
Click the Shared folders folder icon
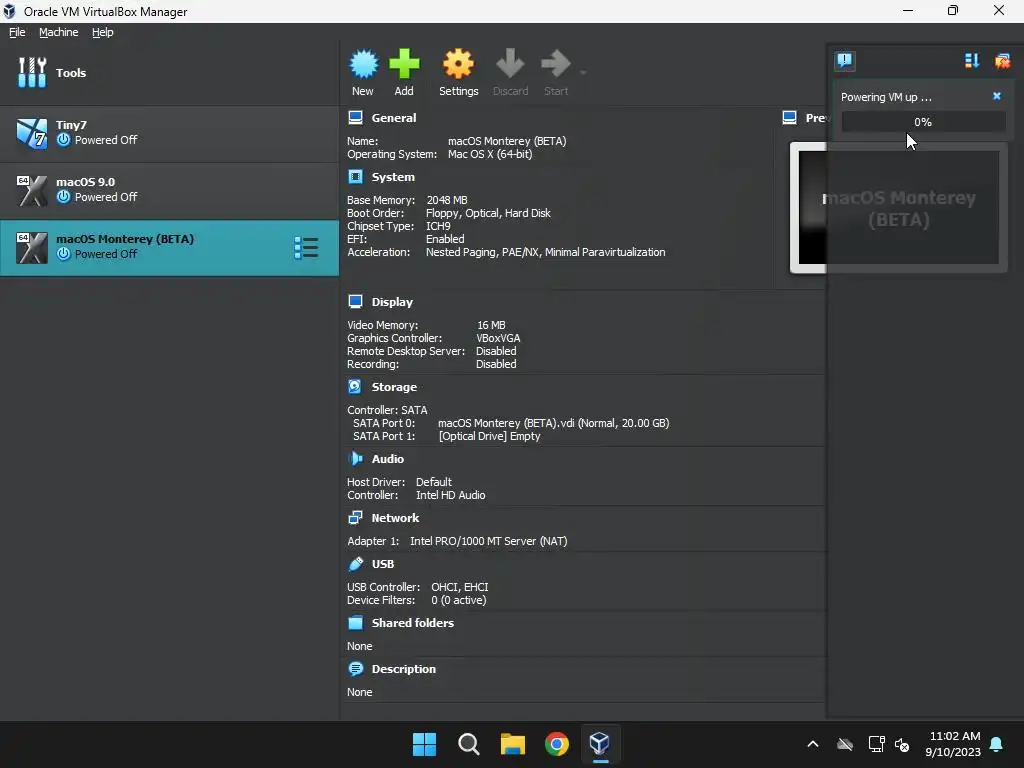[x=355, y=622]
